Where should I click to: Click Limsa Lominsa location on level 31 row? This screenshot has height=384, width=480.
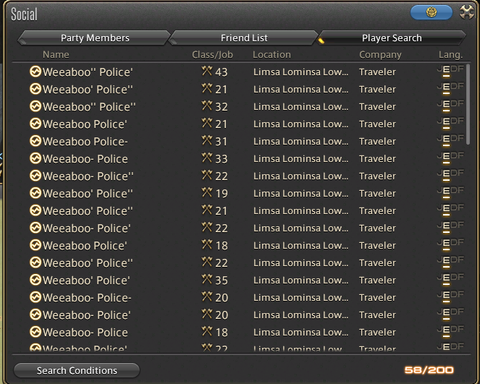click(x=301, y=141)
